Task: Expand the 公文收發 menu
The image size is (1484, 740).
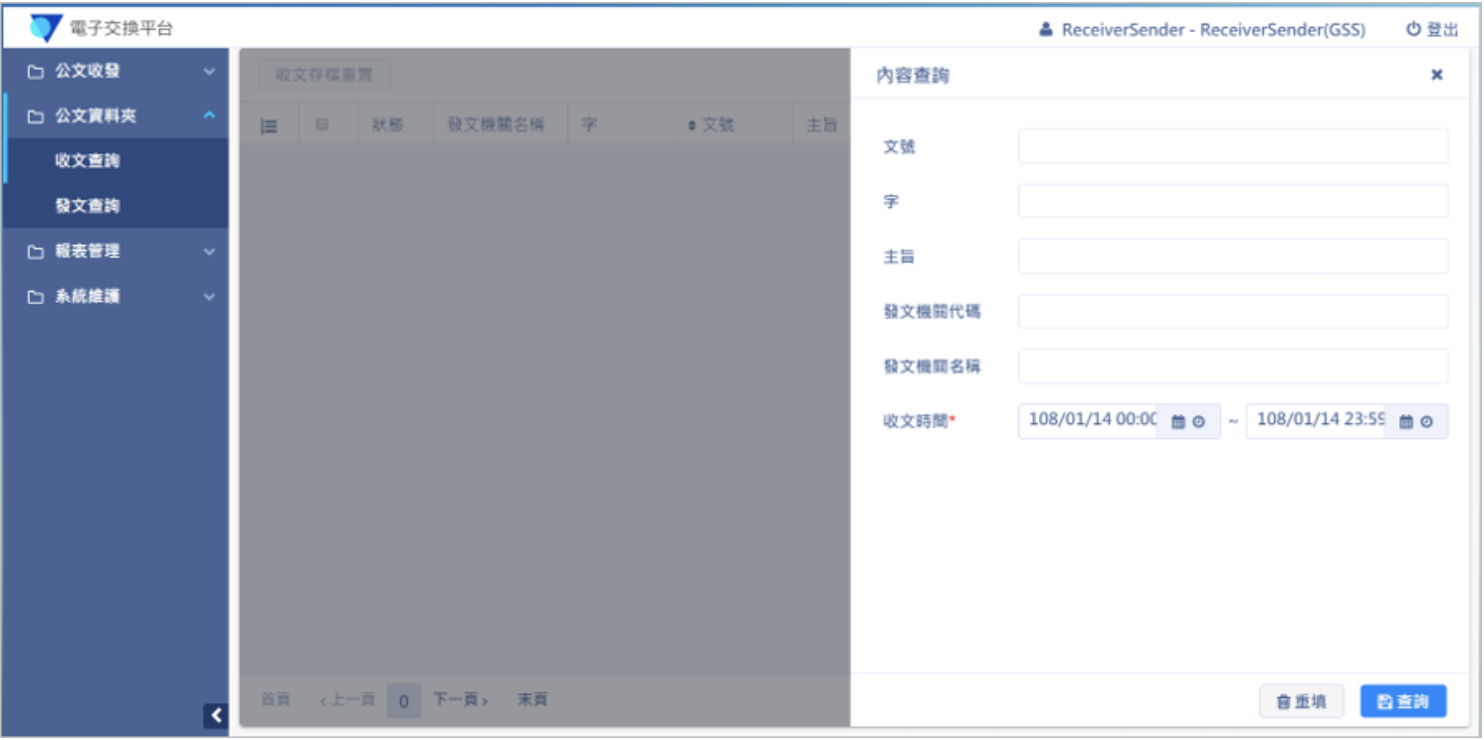Action: click(116, 72)
